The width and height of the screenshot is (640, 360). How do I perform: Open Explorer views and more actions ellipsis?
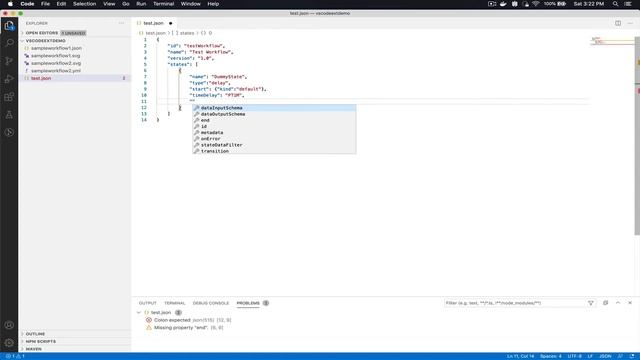[x=121, y=23]
